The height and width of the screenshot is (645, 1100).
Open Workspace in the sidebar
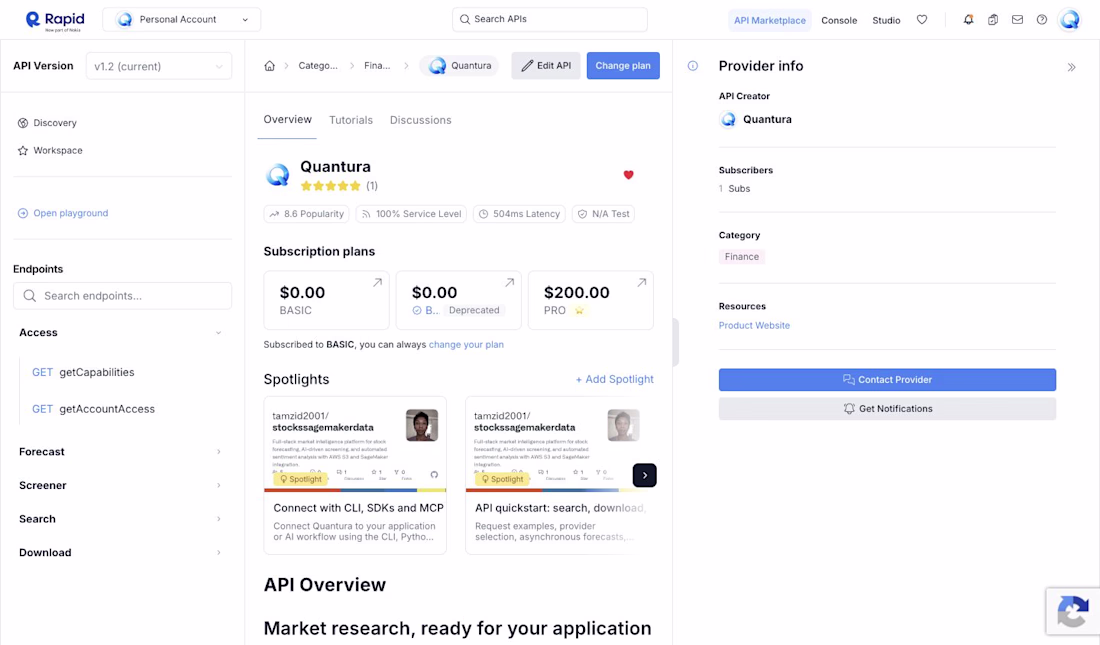click(x=50, y=151)
